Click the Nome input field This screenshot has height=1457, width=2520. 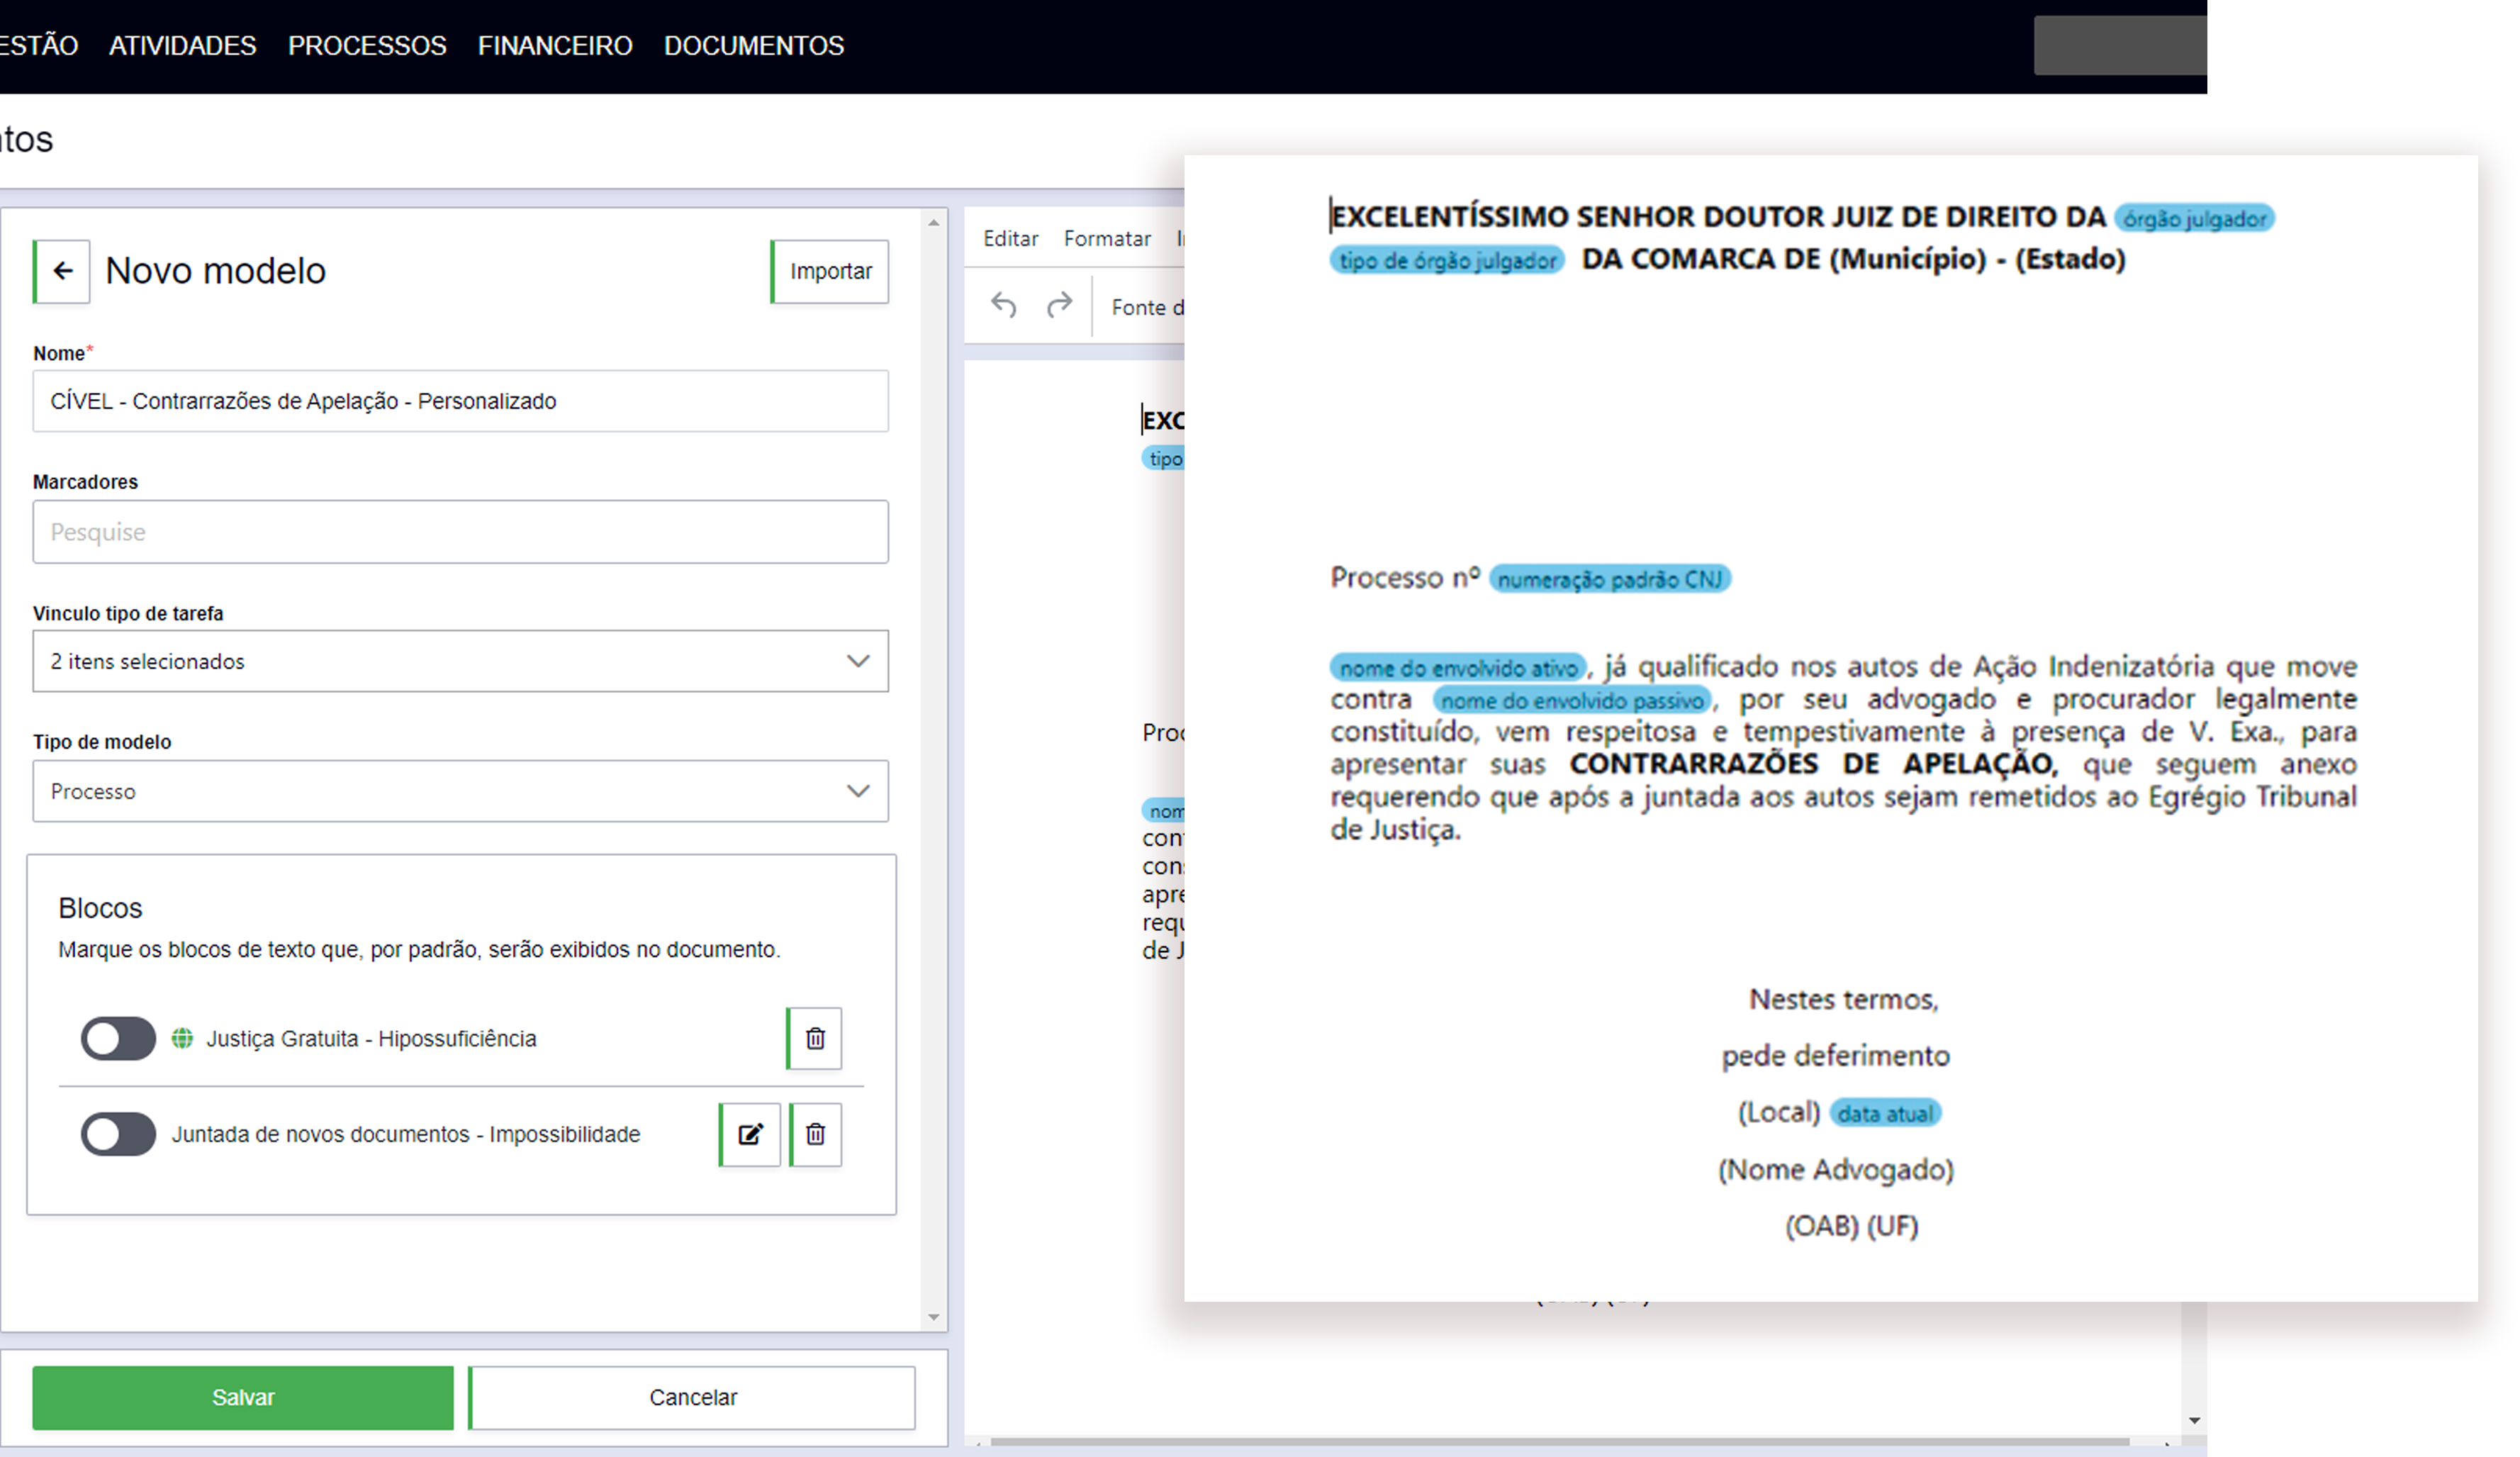tap(460, 401)
